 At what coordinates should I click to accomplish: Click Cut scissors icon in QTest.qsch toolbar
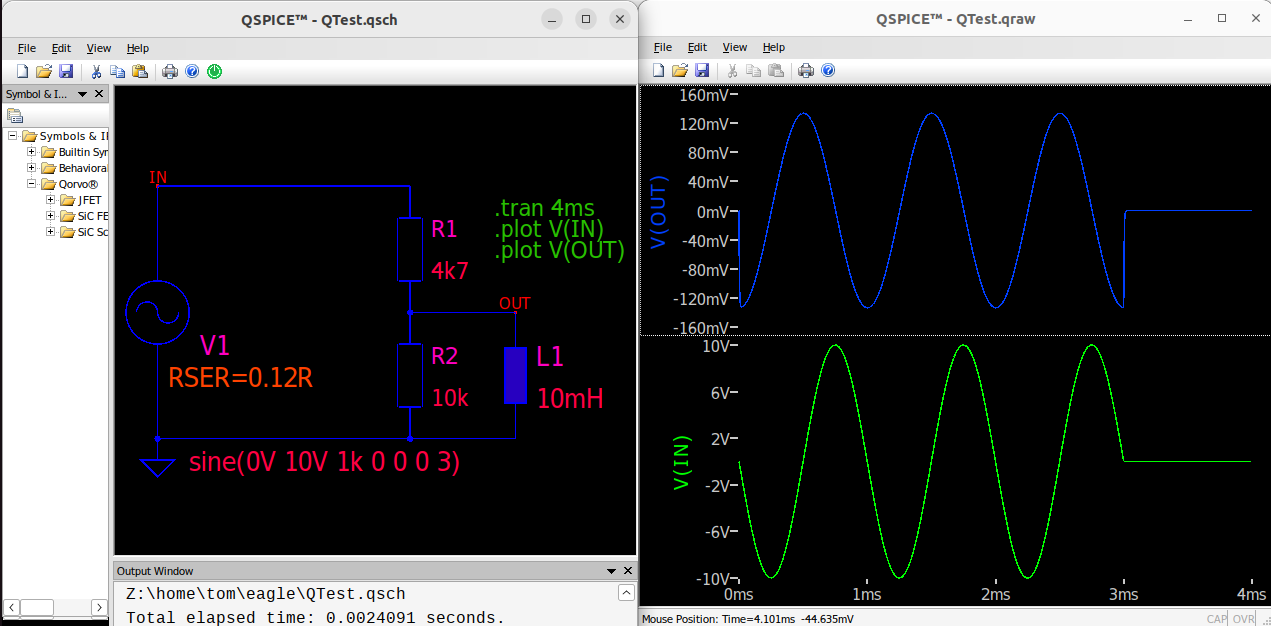pos(97,71)
